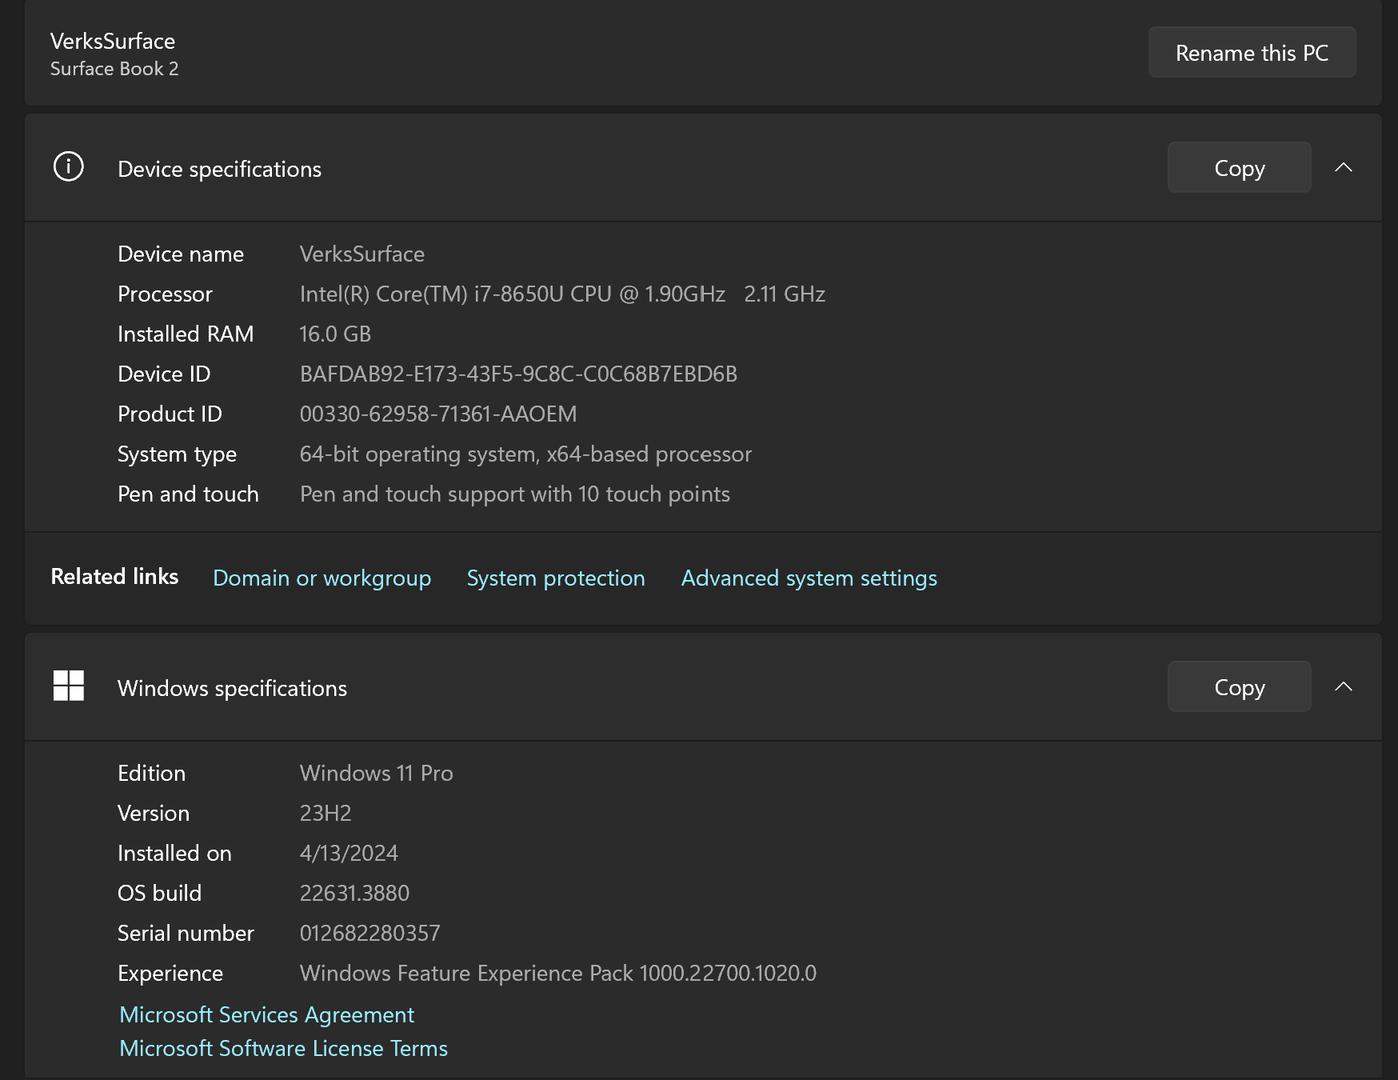Open Advanced system settings
This screenshot has width=1398, height=1080.
[808, 578]
